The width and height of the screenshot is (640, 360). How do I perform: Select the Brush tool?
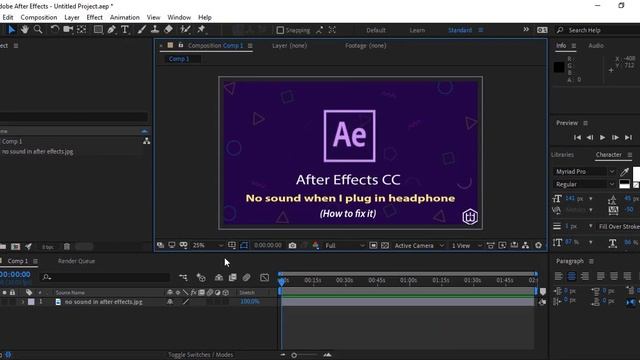tap(142, 29)
